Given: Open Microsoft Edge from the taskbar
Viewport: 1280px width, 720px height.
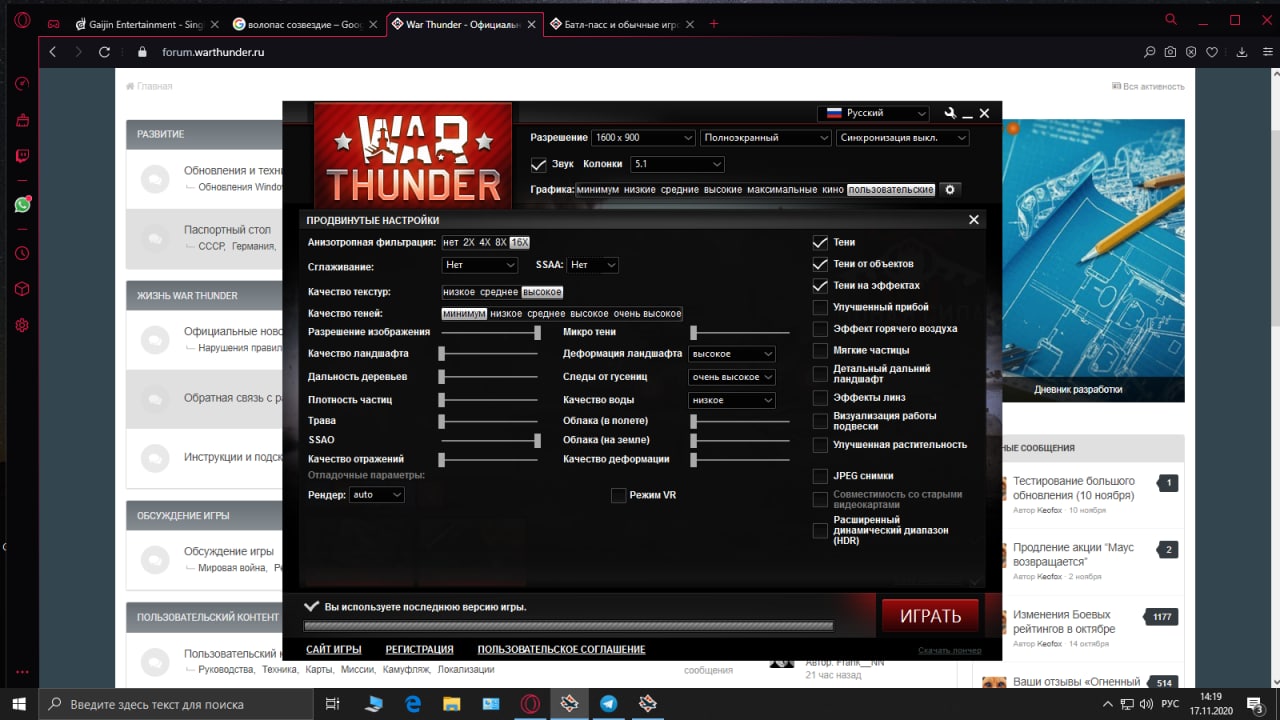Looking at the screenshot, I should click(x=413, y=704).
